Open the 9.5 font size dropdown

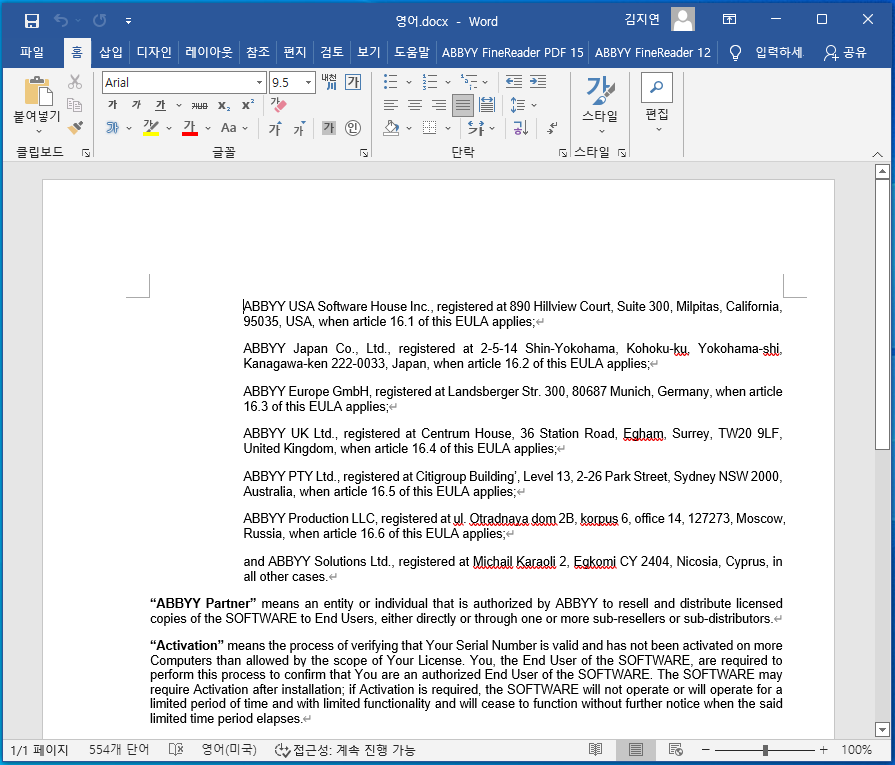(x=308, y=83)
